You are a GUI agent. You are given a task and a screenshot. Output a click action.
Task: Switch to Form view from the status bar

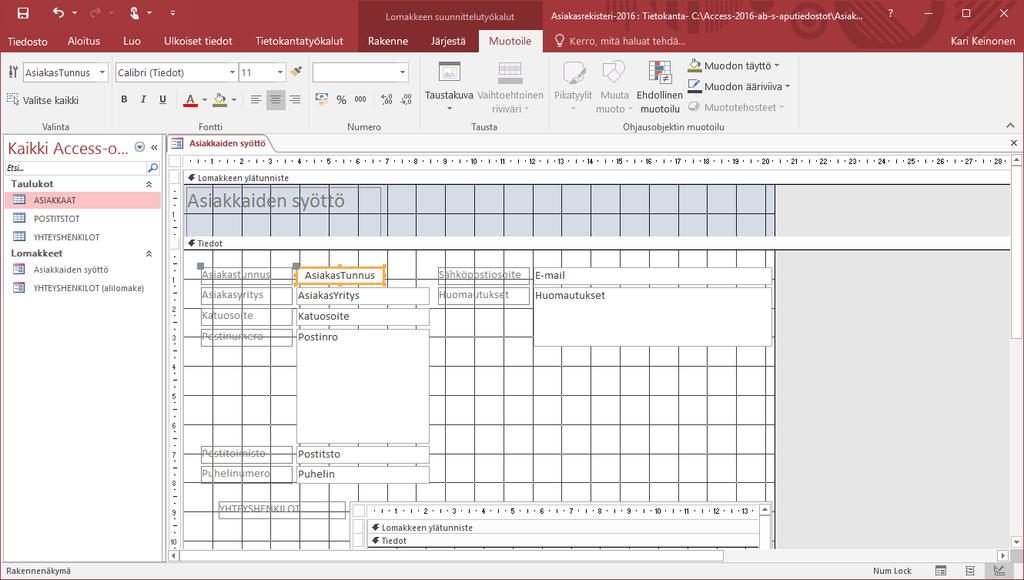[940, 570]
